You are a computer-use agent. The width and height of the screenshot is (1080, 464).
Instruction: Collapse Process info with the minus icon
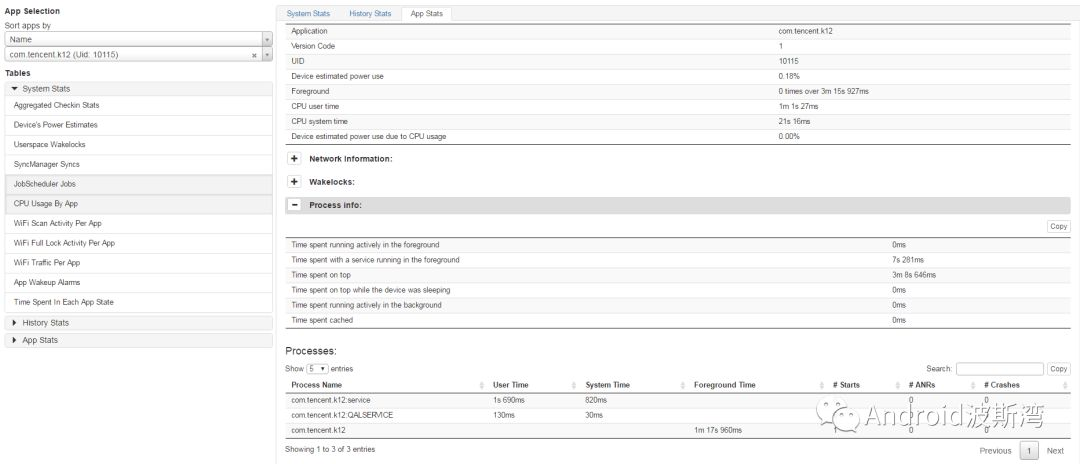pos(295,205)
